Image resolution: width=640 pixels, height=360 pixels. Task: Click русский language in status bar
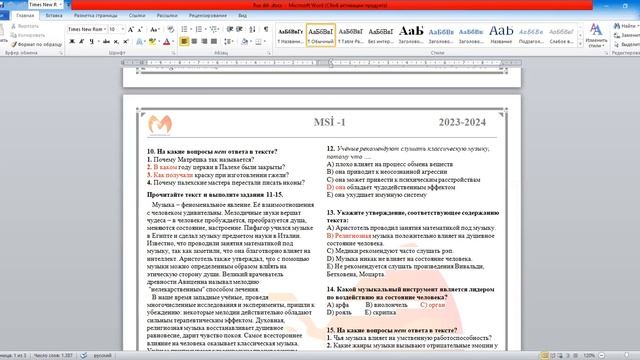pyautogui.click(x=102, y=356)
